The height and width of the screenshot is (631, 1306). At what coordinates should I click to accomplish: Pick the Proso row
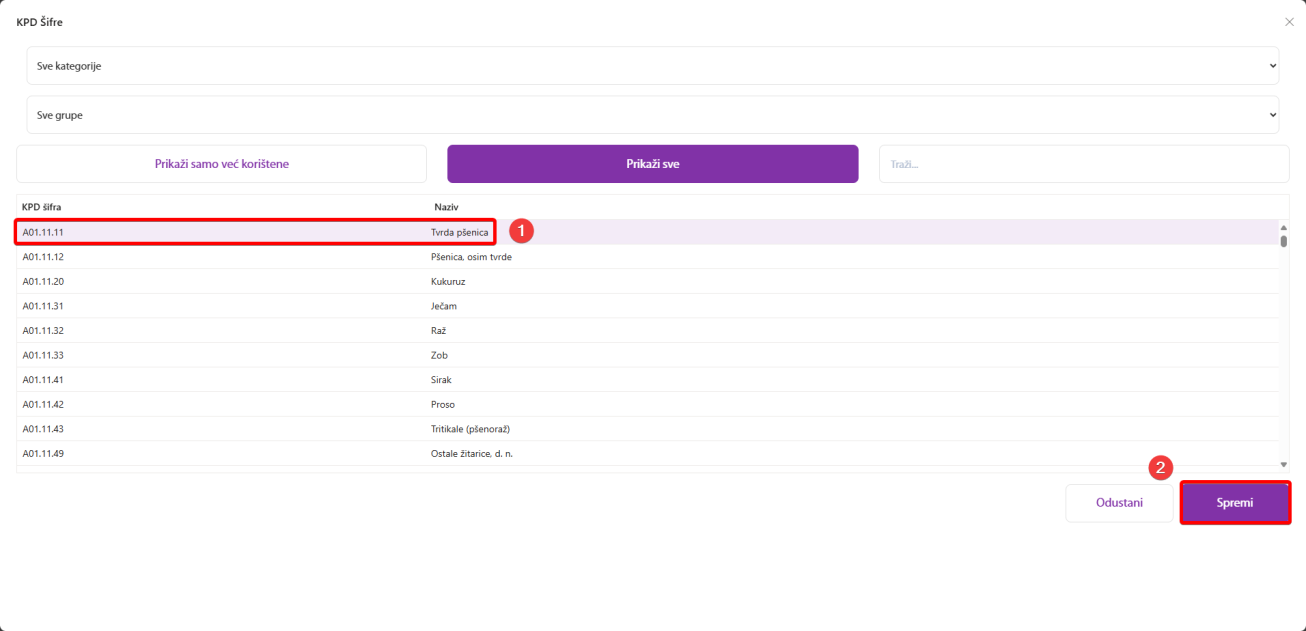(x=443, y=405)
